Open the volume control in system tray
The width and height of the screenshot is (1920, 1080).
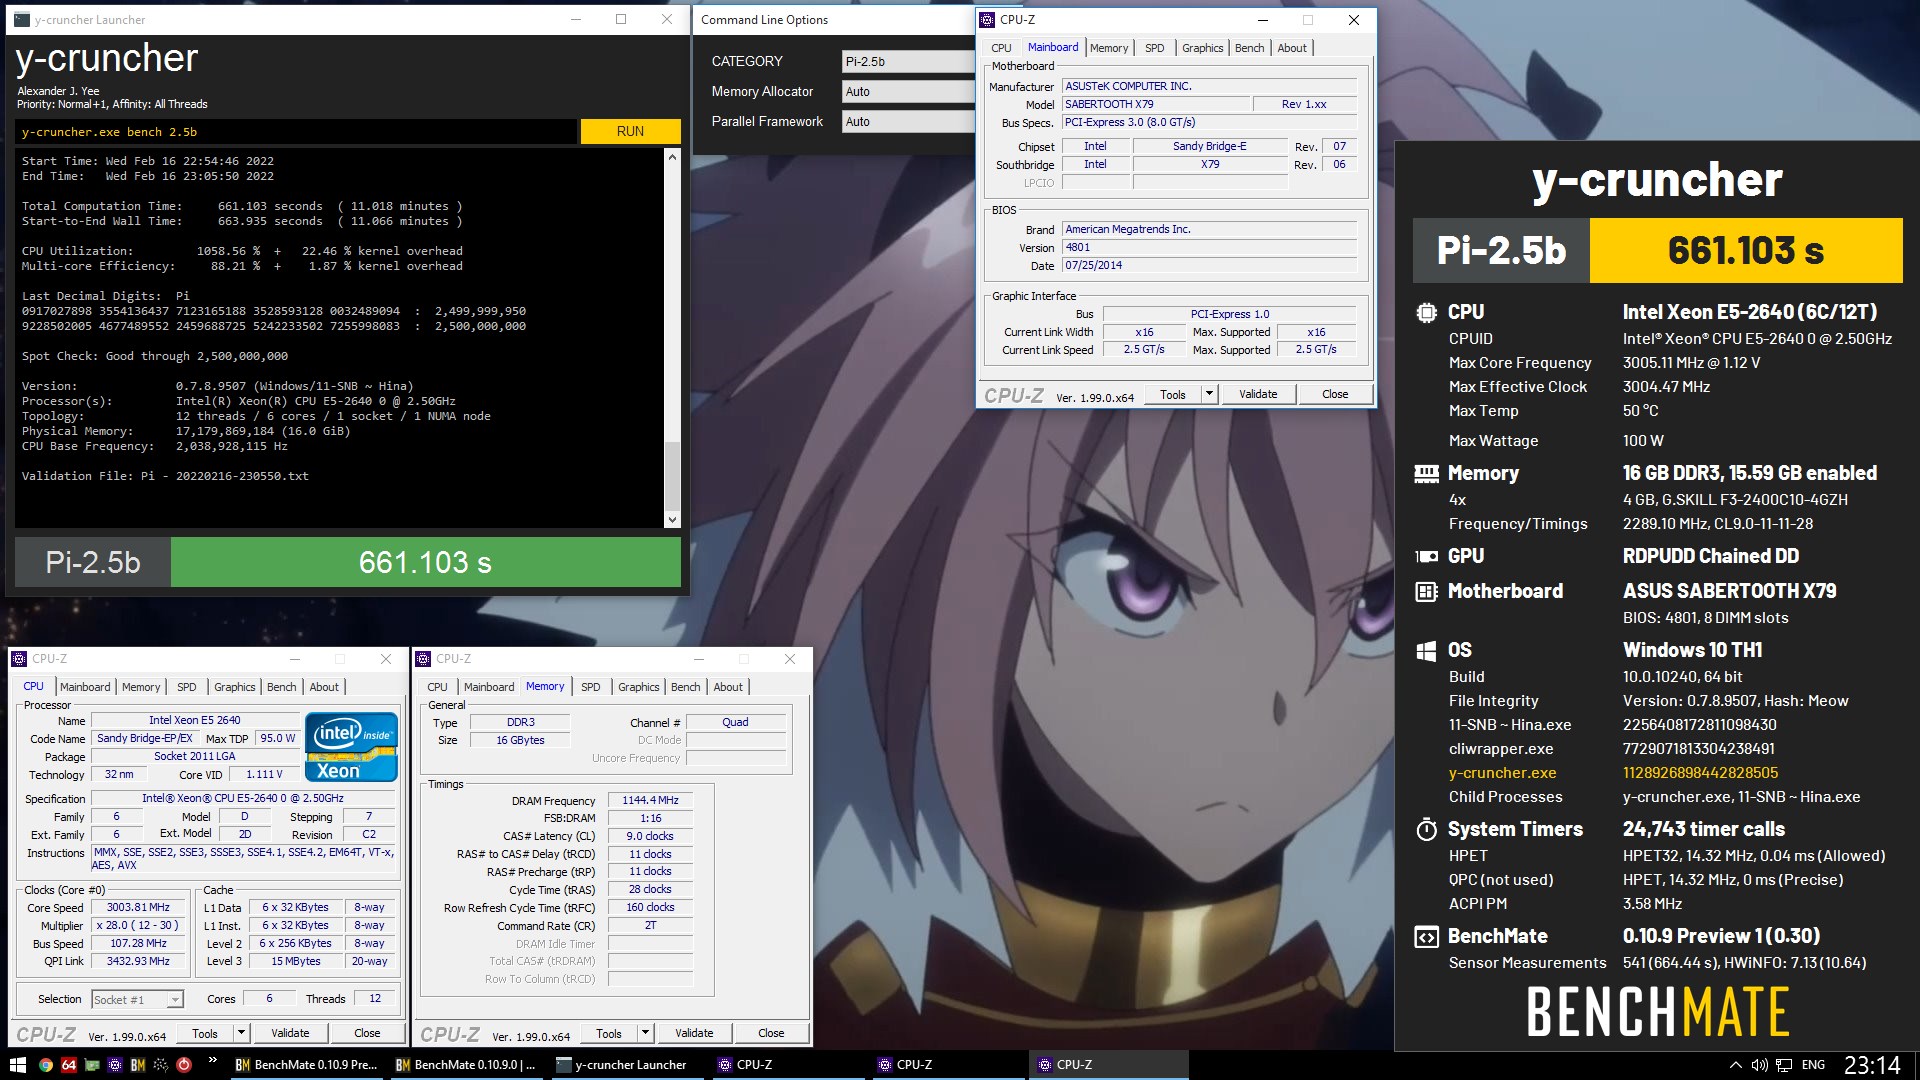[1760, 1065]
